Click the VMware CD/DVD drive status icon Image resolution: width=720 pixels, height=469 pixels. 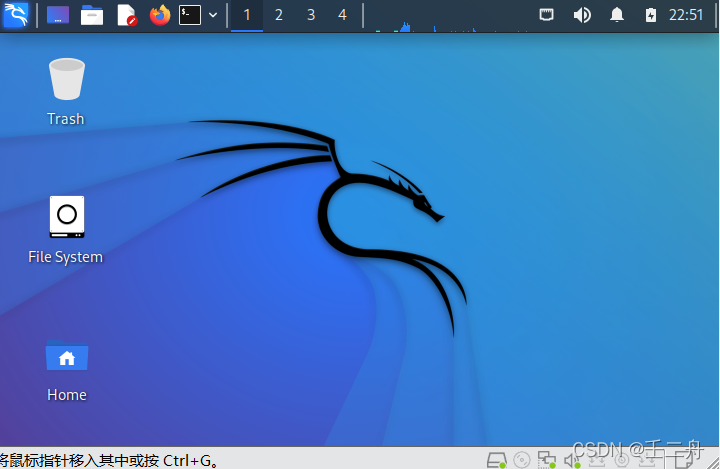click(522, 460)
